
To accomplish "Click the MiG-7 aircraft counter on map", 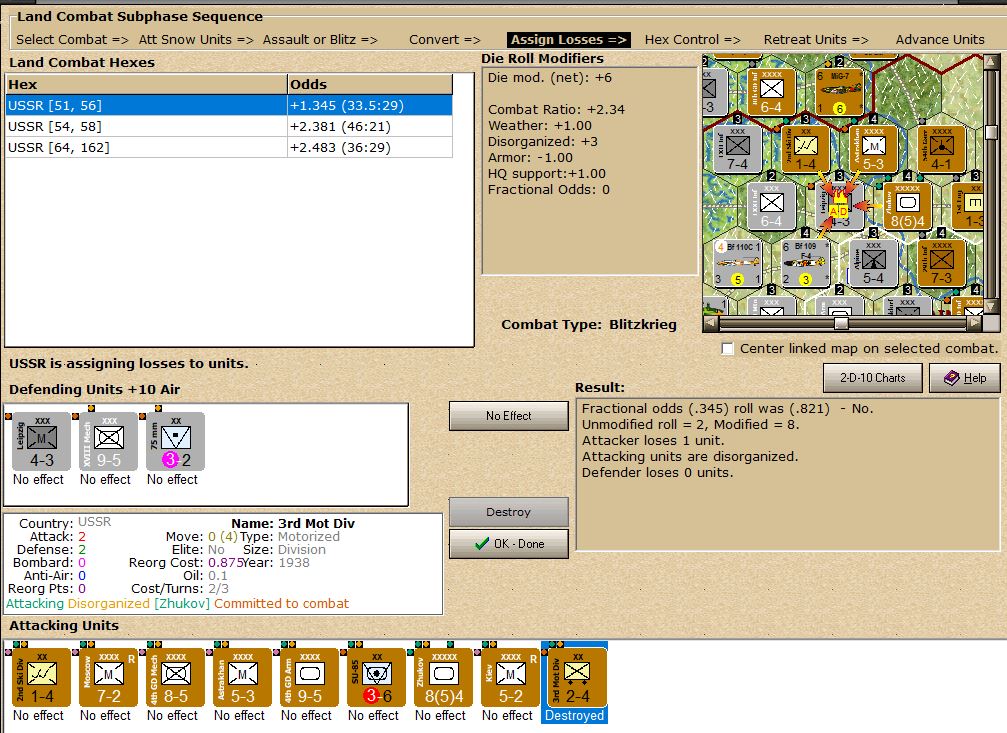I will (839, 92).
